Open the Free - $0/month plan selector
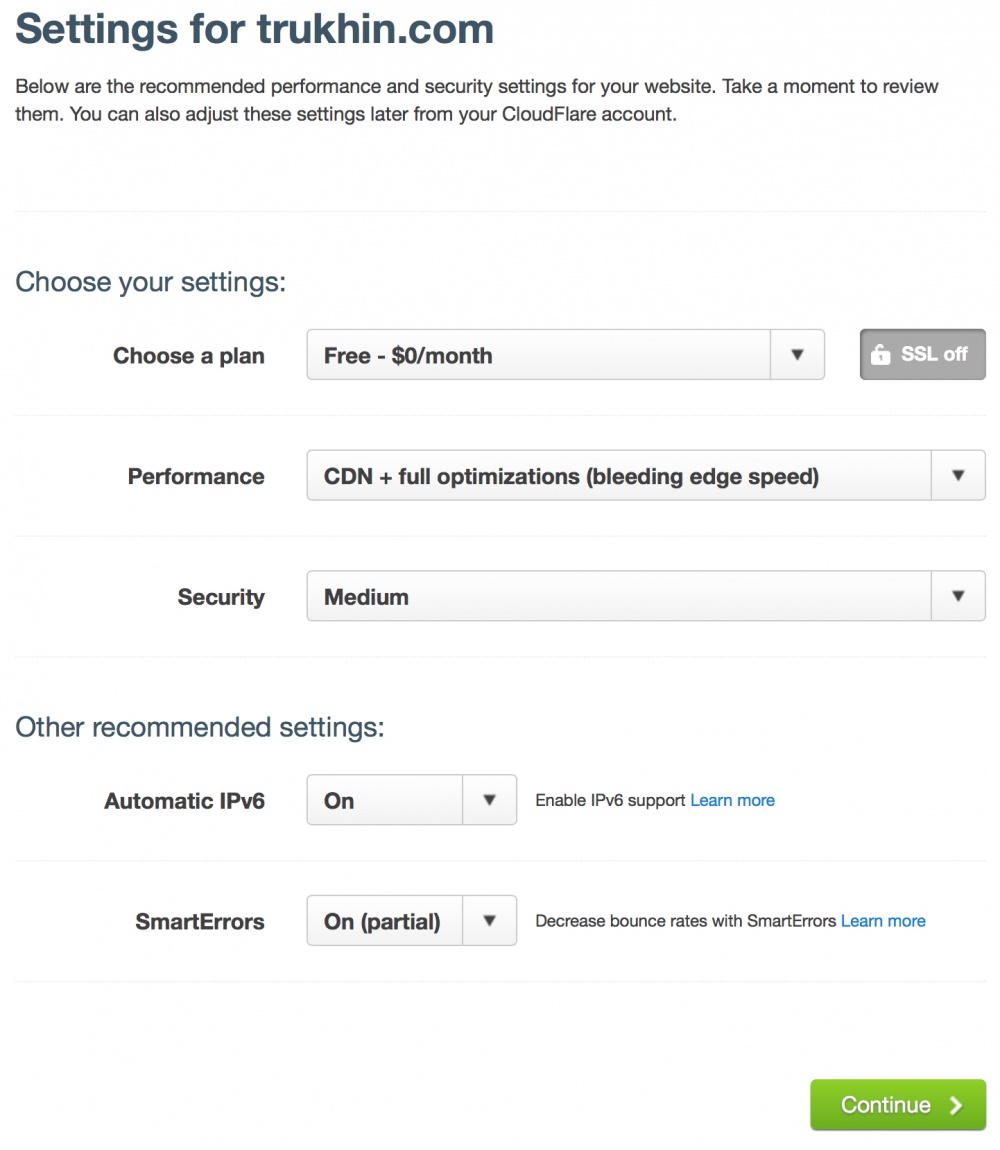 540,355
